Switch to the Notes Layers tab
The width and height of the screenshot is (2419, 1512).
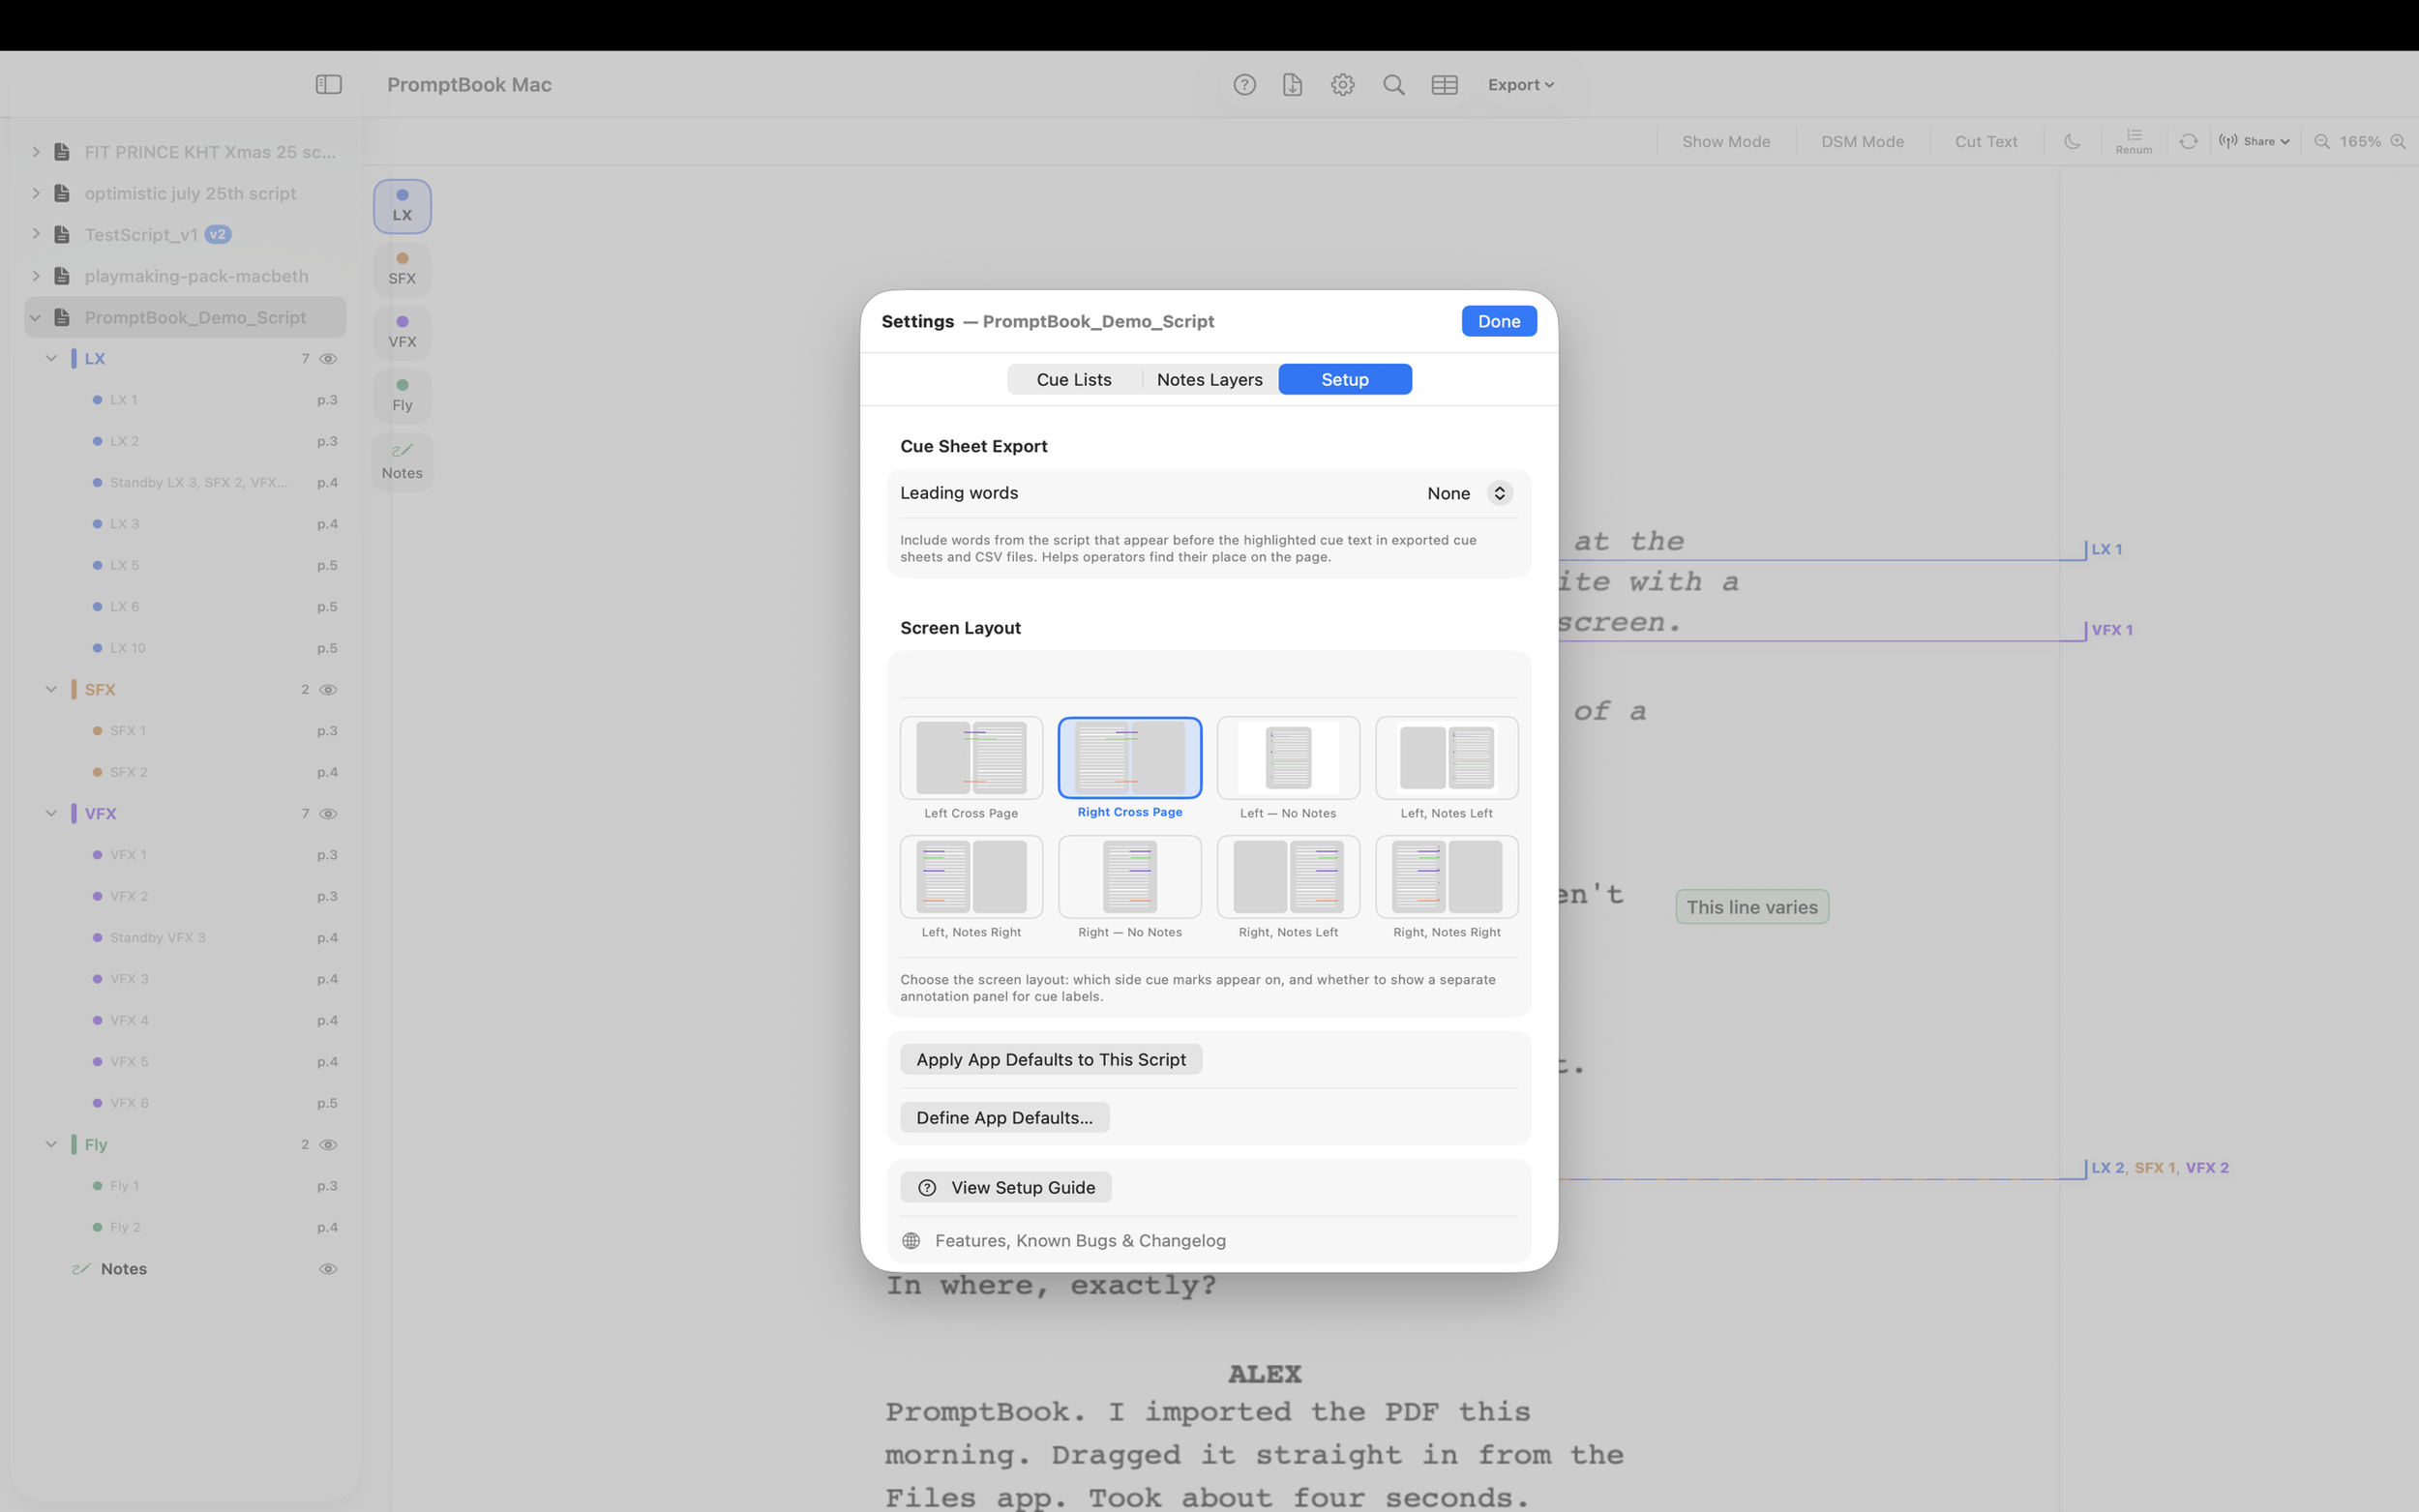(x=1209, y=380)
